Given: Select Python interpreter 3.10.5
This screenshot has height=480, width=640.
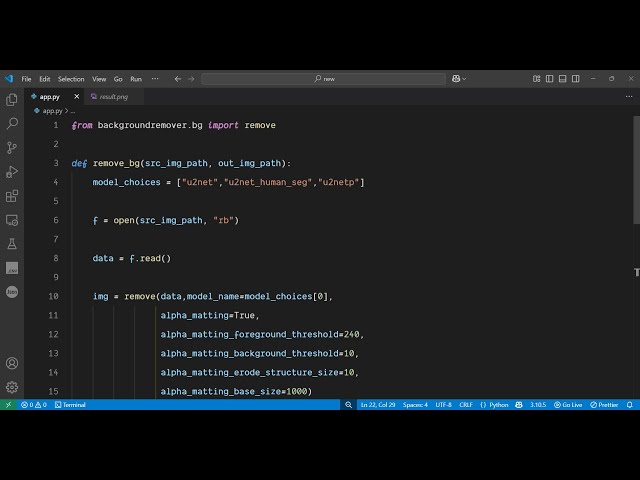Looking at the screenshot, I should pos(538,404).
